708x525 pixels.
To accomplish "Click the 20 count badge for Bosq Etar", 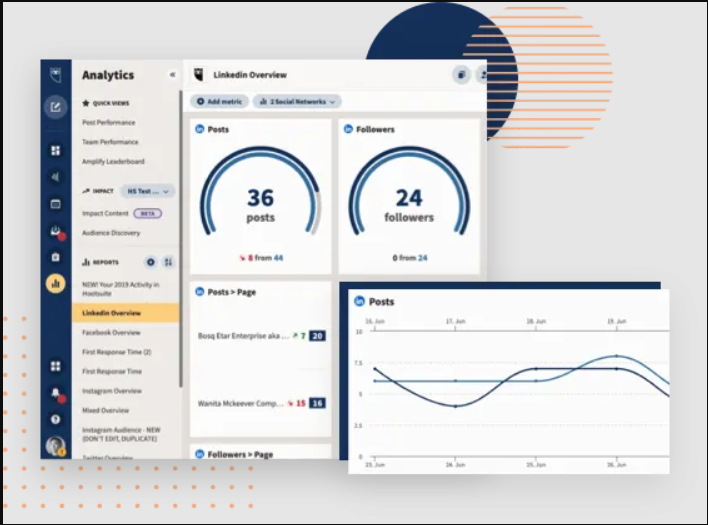I will 317,336.
